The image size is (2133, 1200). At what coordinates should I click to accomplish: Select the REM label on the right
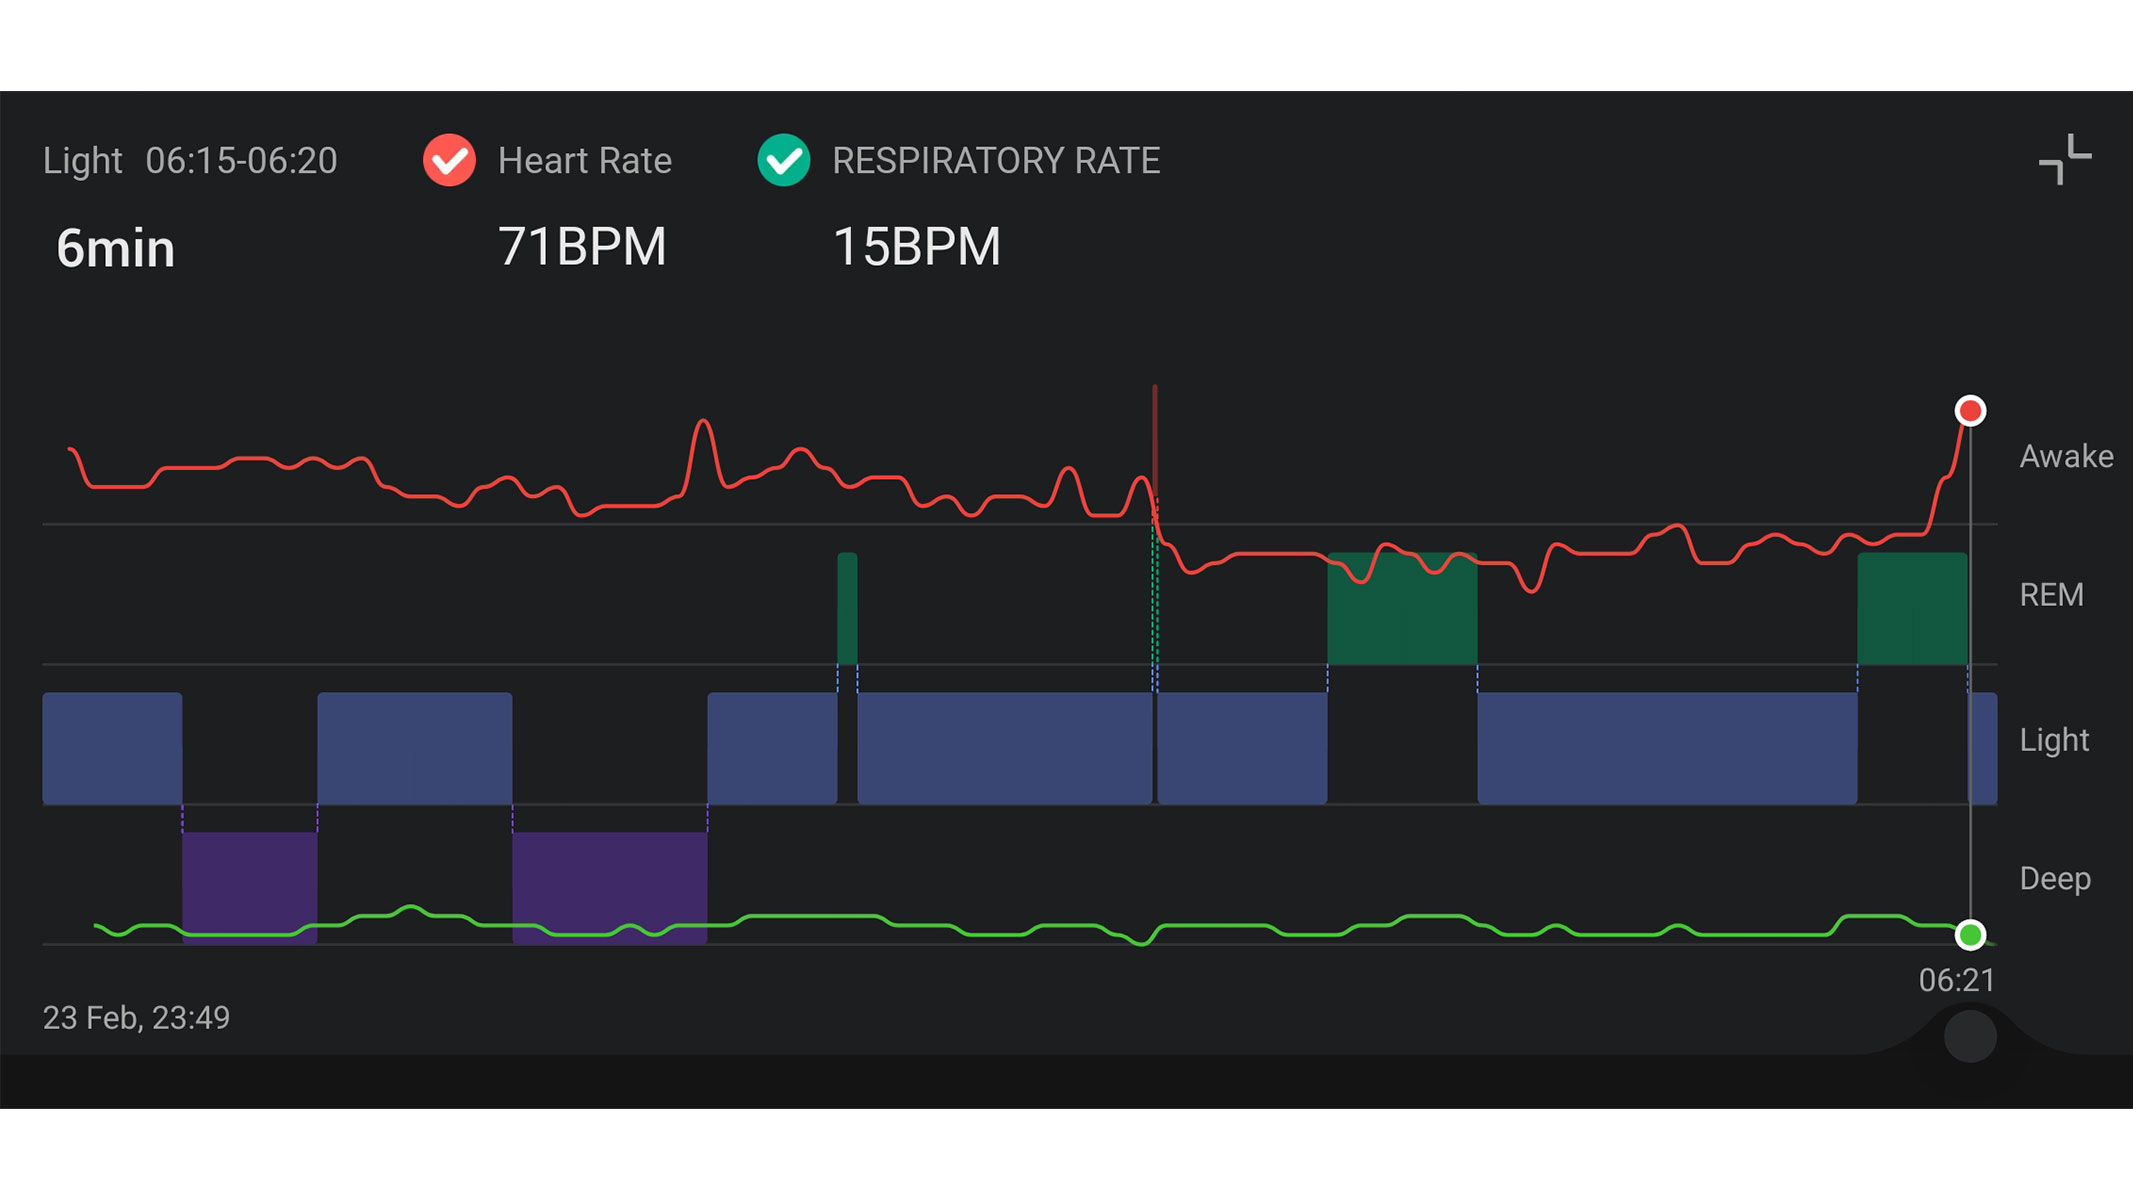click(x=2050, y=595)
